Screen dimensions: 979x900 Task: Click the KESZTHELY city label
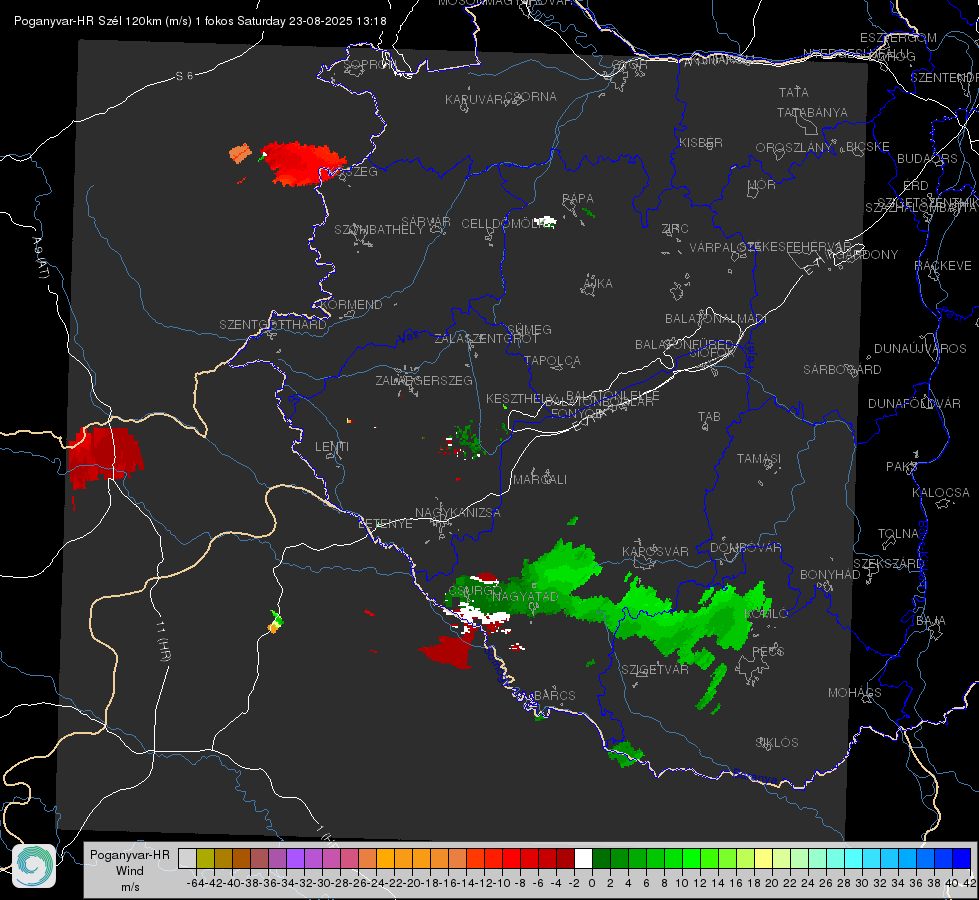(520, 398)
